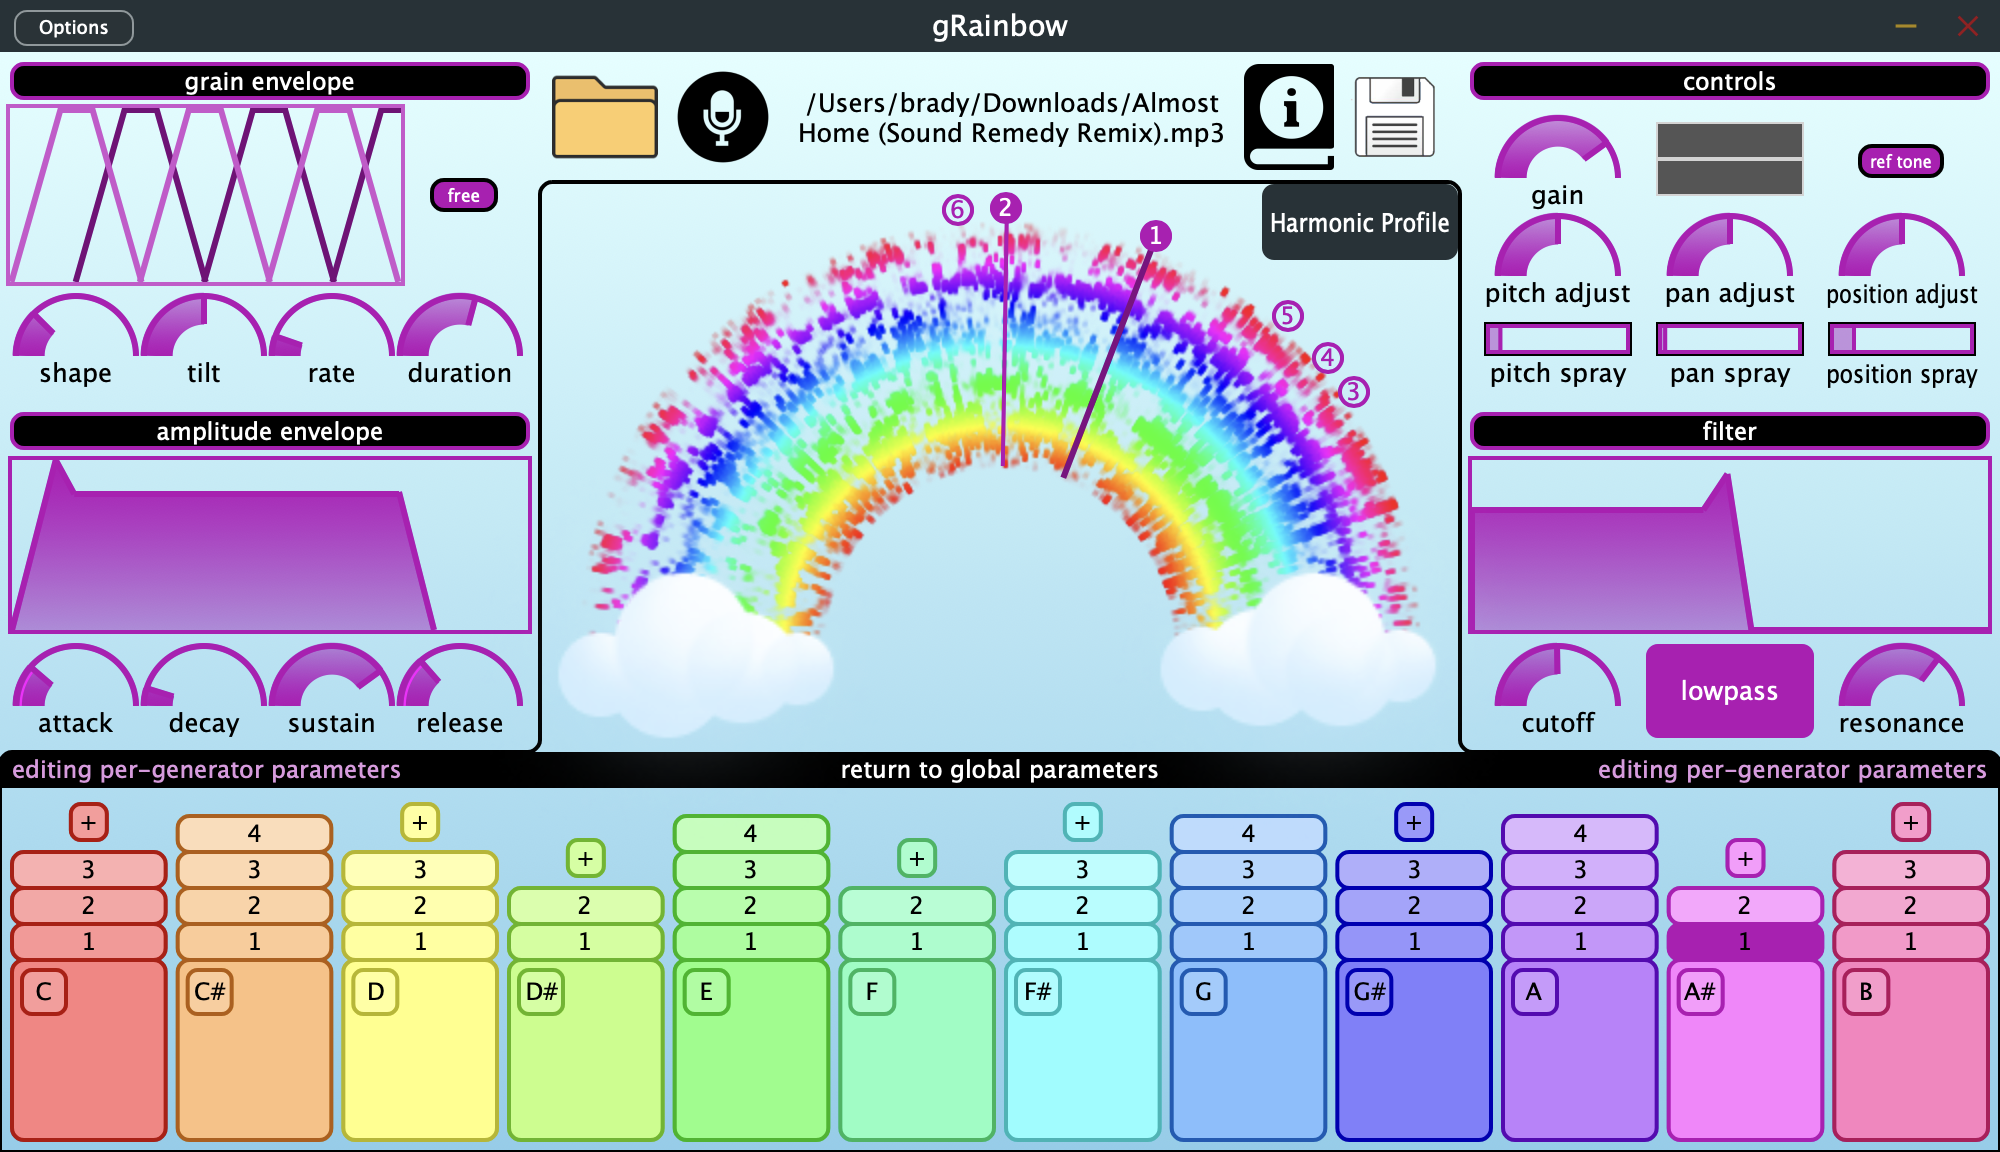Screen dimensions: 2000x1152
Task: Open the info book icon
Action: 1289,116
